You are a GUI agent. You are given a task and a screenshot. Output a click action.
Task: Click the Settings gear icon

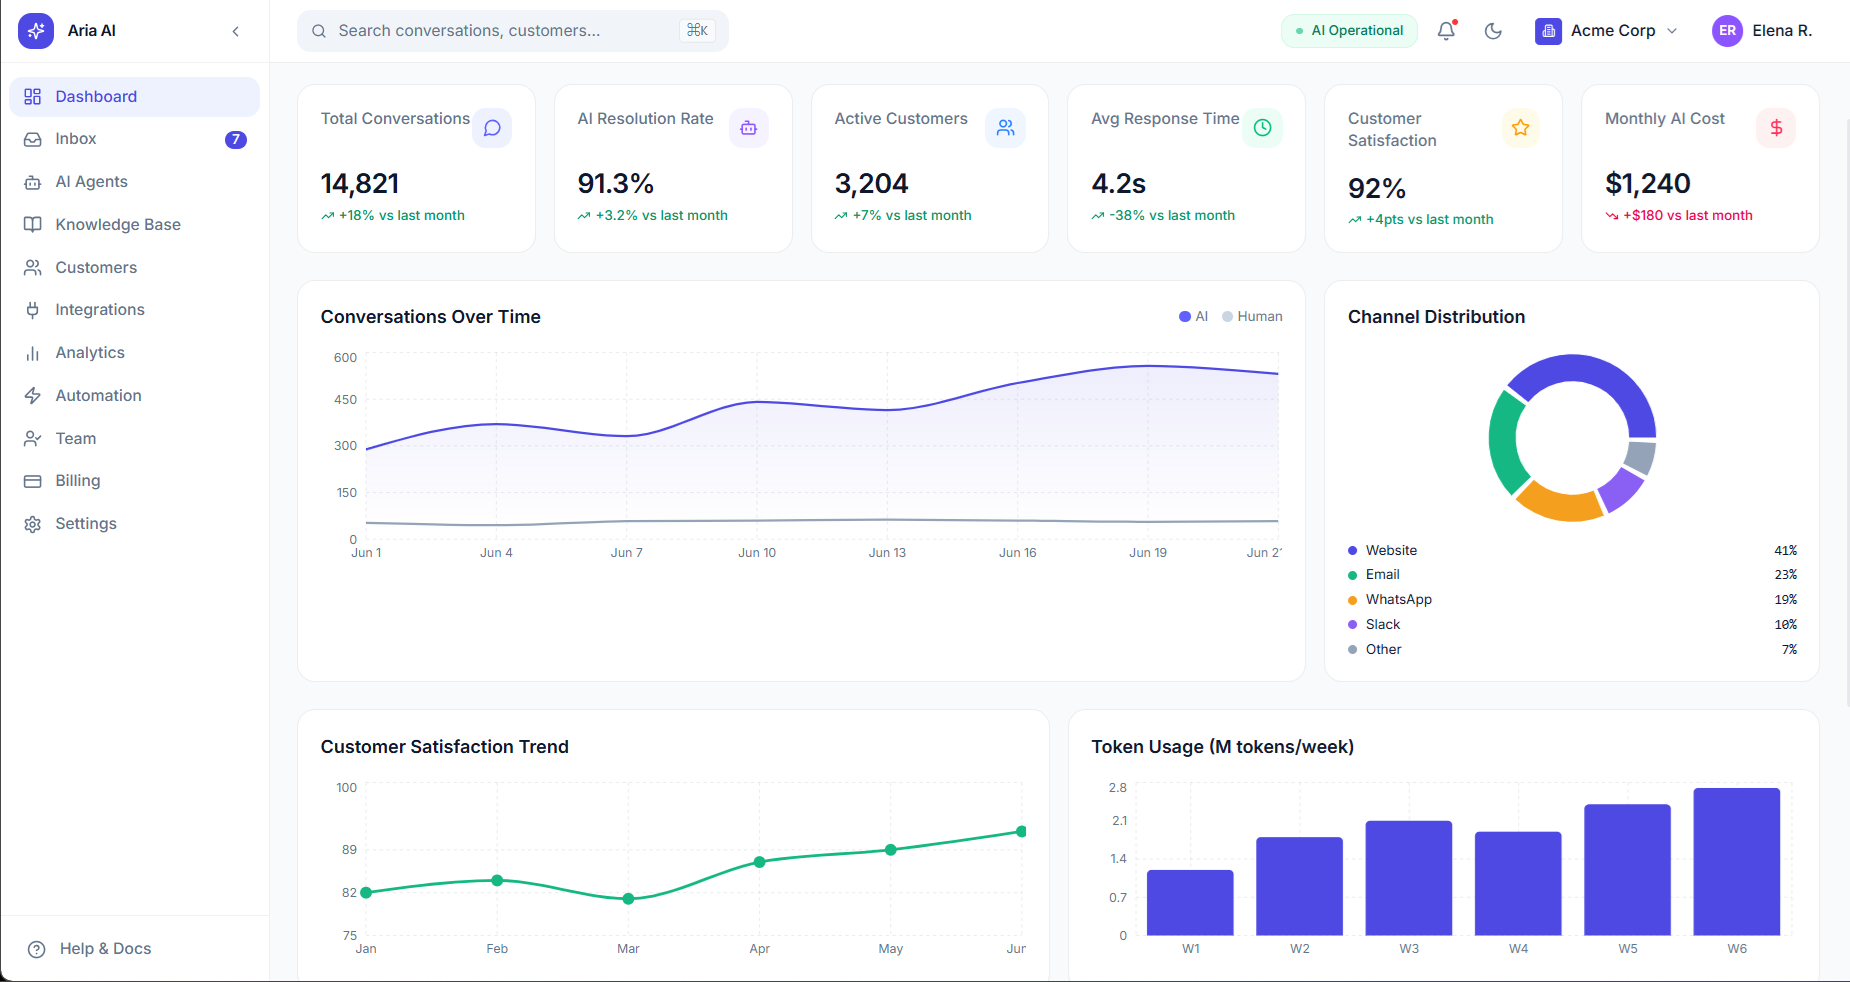click(x=33, y=524)
